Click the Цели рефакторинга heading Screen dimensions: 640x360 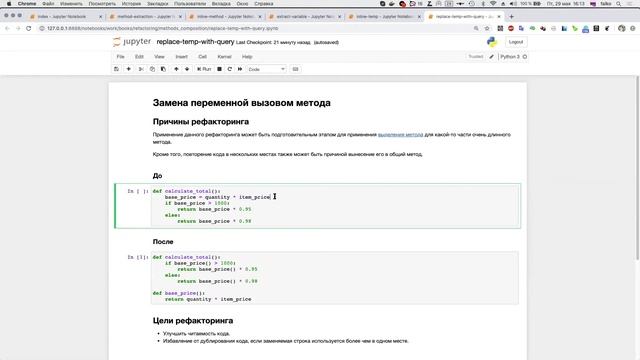(193, 320)
